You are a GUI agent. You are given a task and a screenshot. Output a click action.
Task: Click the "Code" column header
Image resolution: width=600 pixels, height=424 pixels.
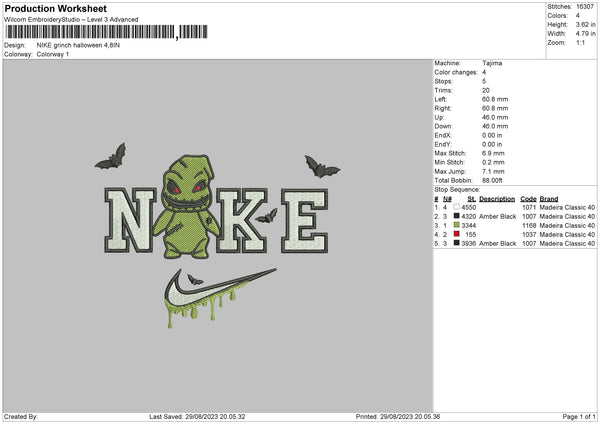tap(528, 199)
